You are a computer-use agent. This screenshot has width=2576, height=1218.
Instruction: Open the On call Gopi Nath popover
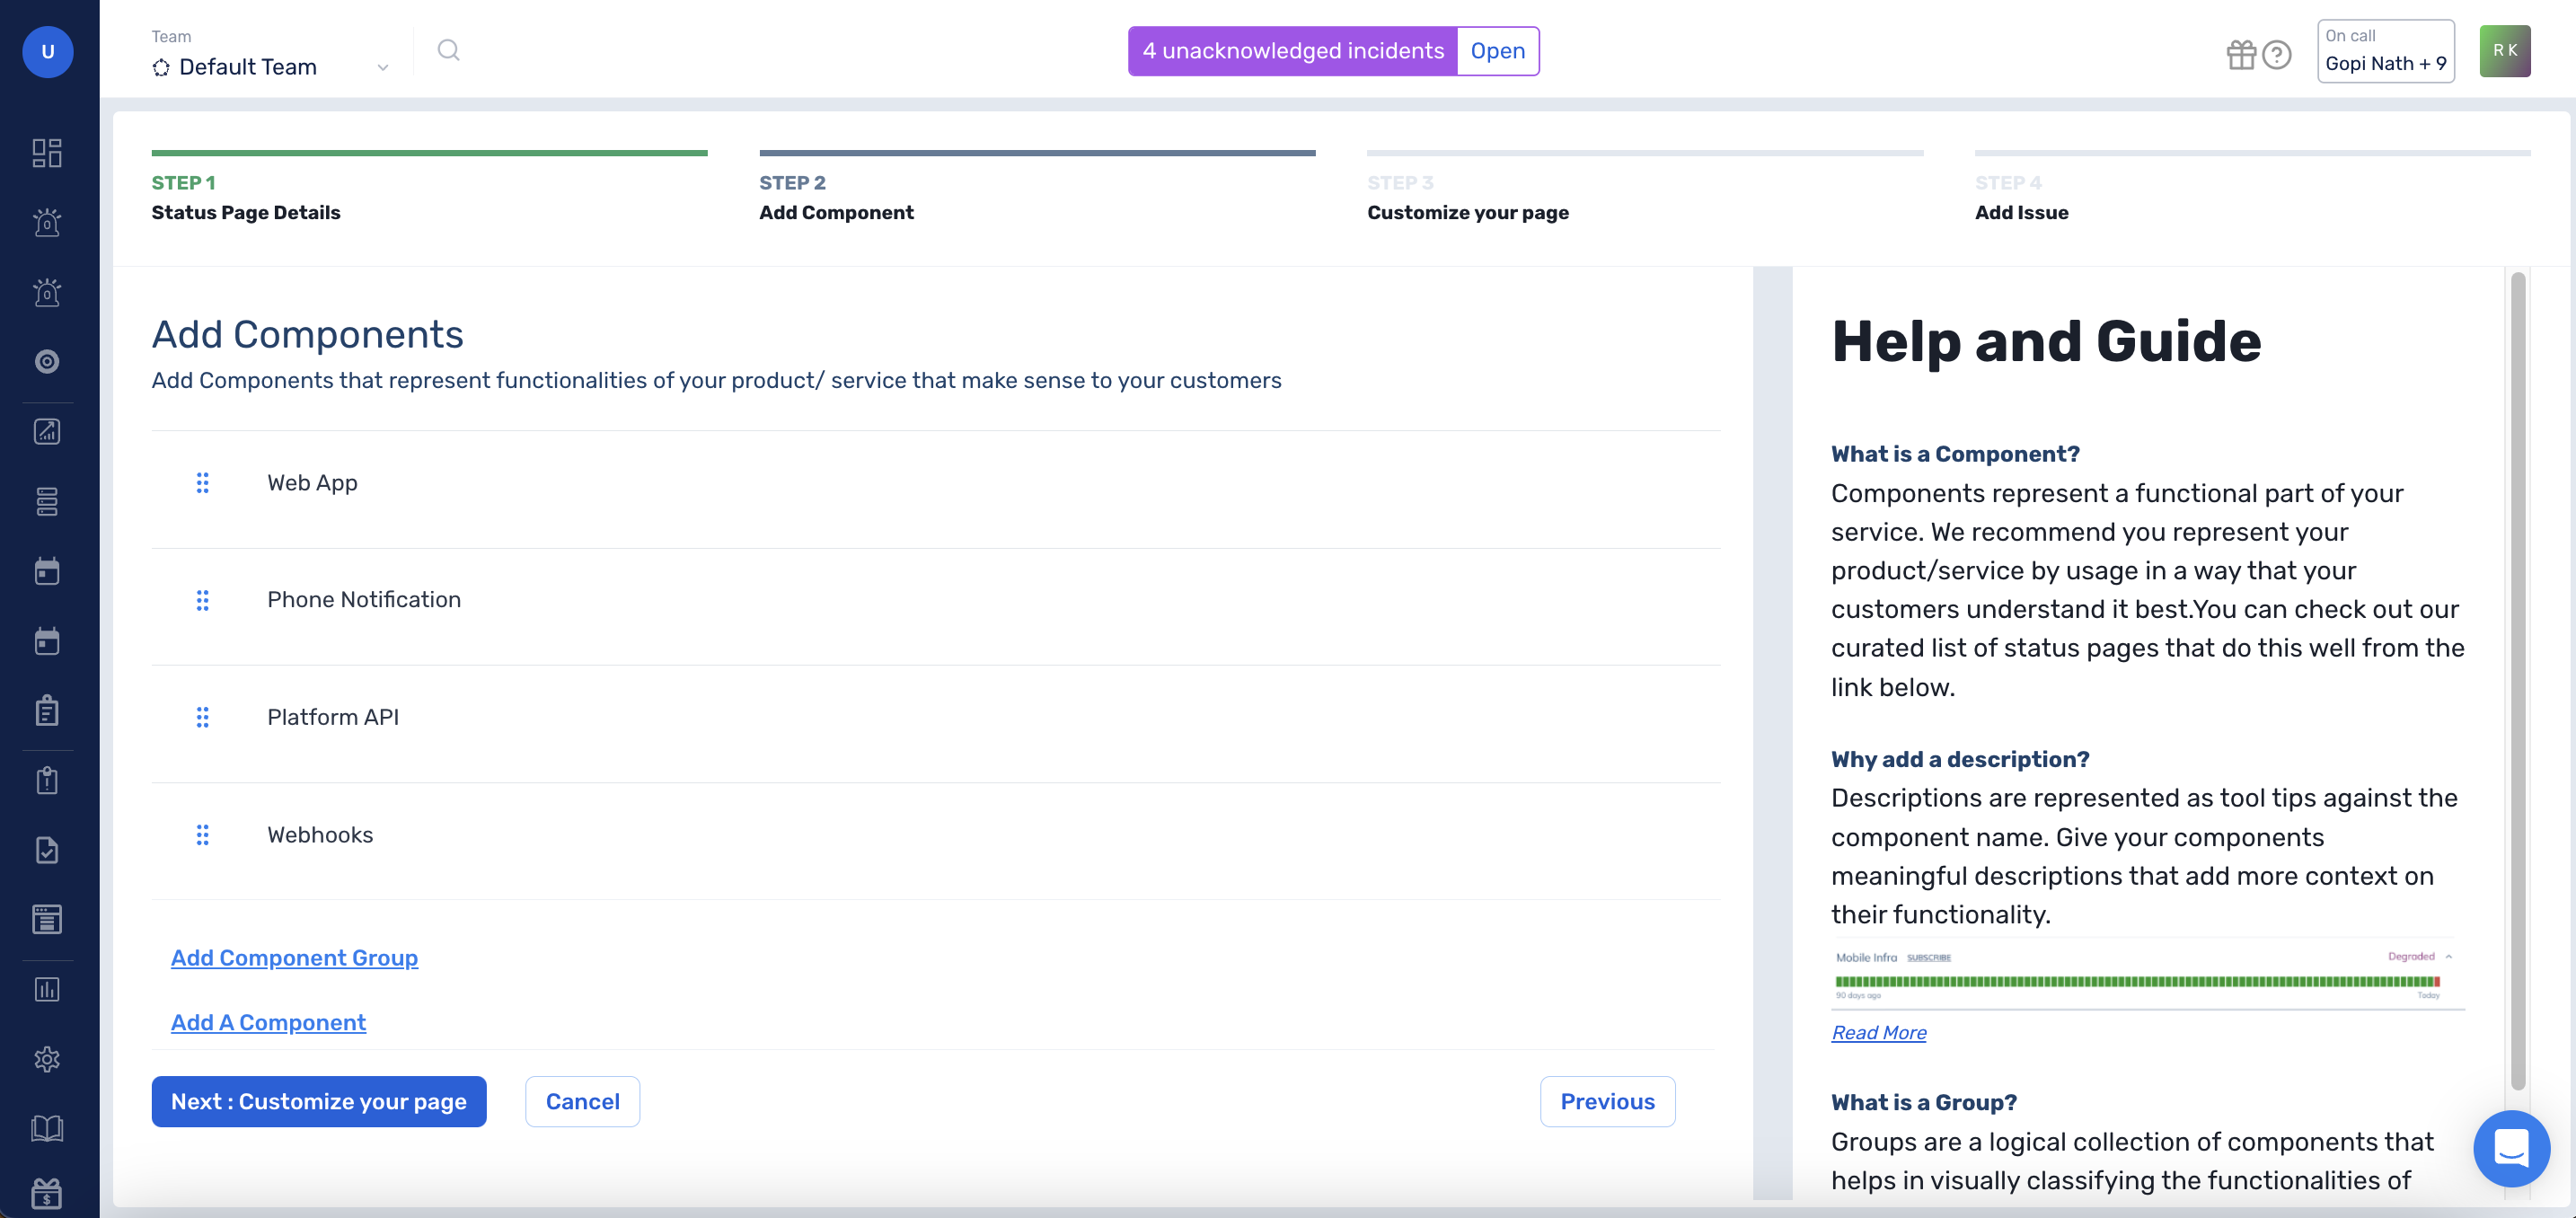tap(2385, 51)
